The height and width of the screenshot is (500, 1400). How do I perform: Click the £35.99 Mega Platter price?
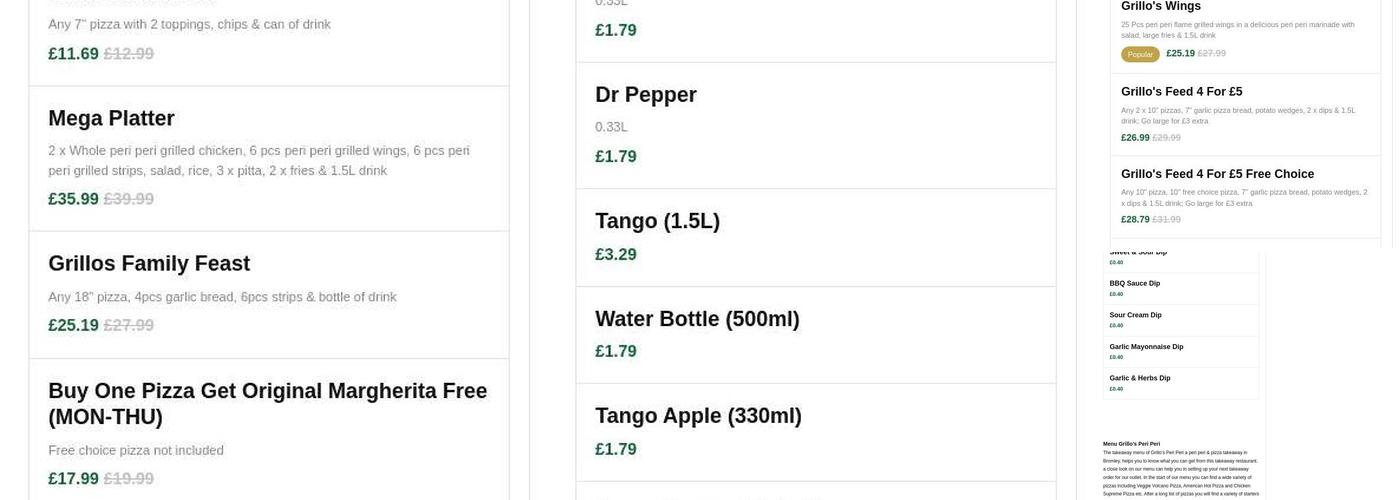click(73, 199)
